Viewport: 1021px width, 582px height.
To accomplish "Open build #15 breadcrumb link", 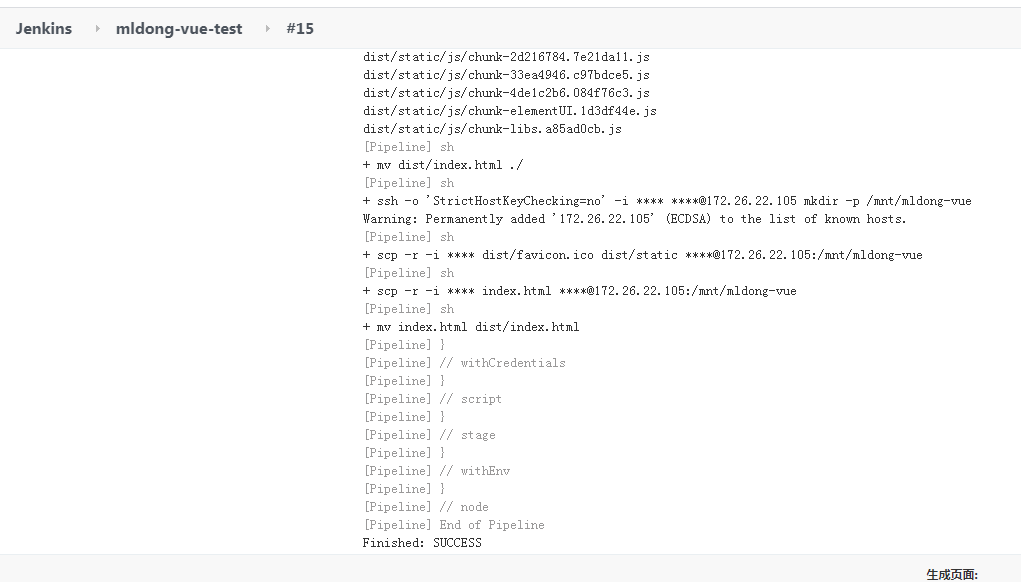I will coord(300,29).
